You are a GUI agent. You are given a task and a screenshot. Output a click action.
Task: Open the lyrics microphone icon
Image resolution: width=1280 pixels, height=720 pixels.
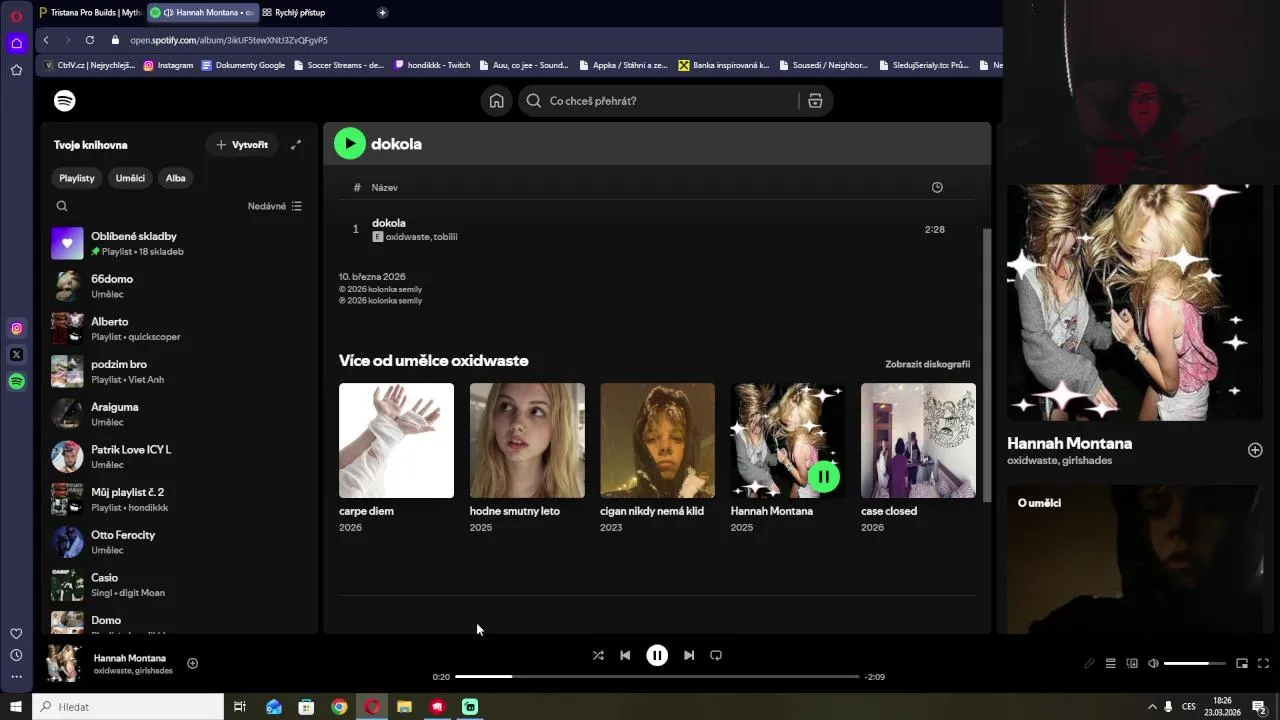coord(1089,663)
